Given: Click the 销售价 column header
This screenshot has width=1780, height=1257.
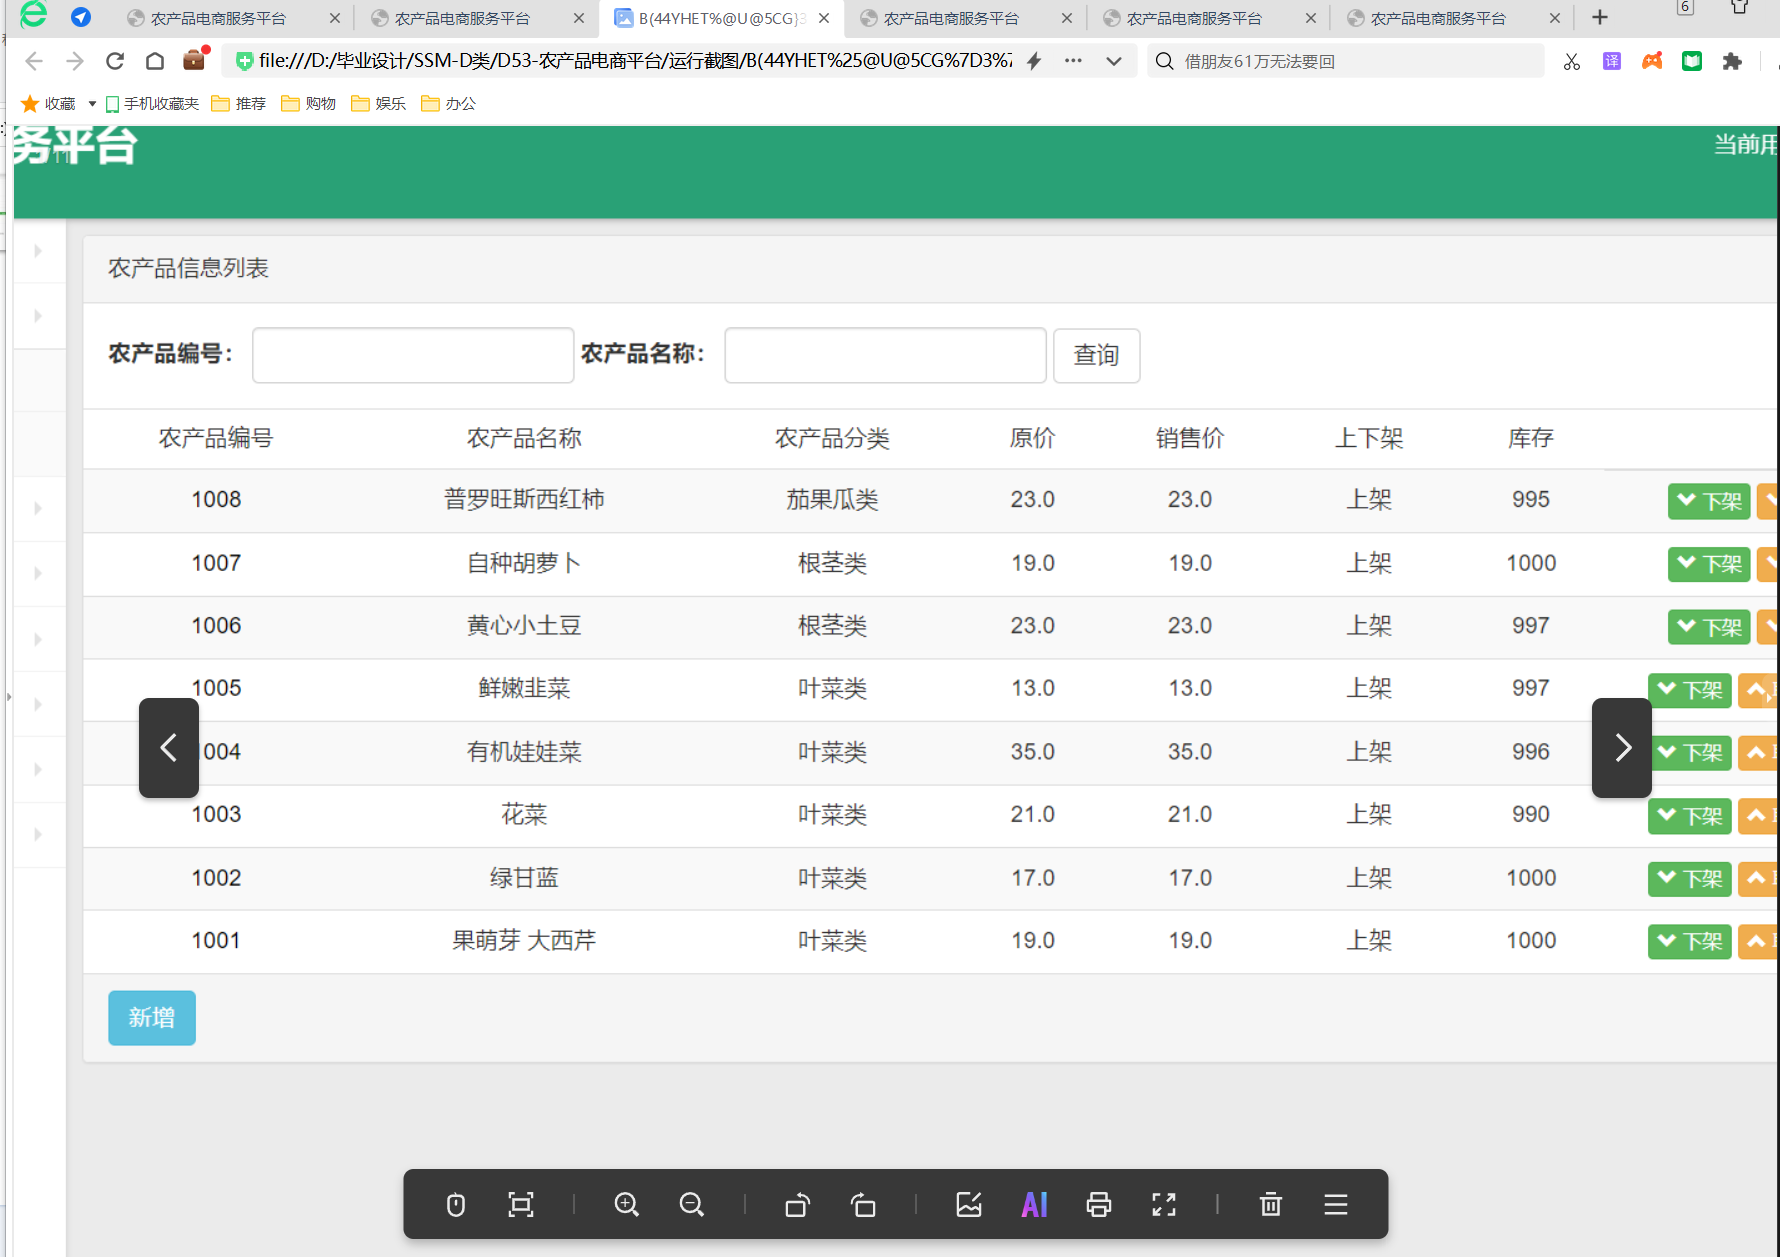Looking at the screenshot, I should [x=1190, y=438].
